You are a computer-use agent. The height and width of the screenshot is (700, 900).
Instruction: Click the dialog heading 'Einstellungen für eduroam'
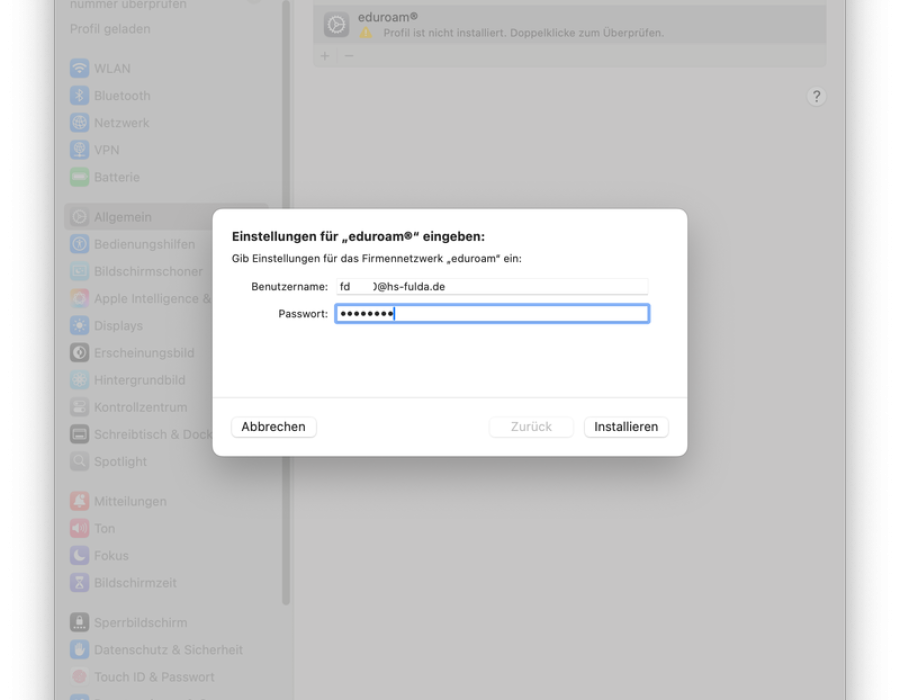click(358, 236)
